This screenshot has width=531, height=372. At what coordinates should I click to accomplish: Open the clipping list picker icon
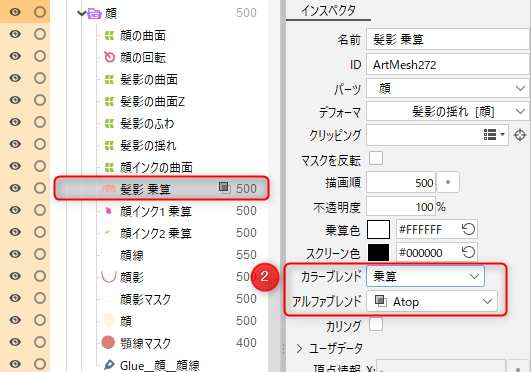[494, 135]
